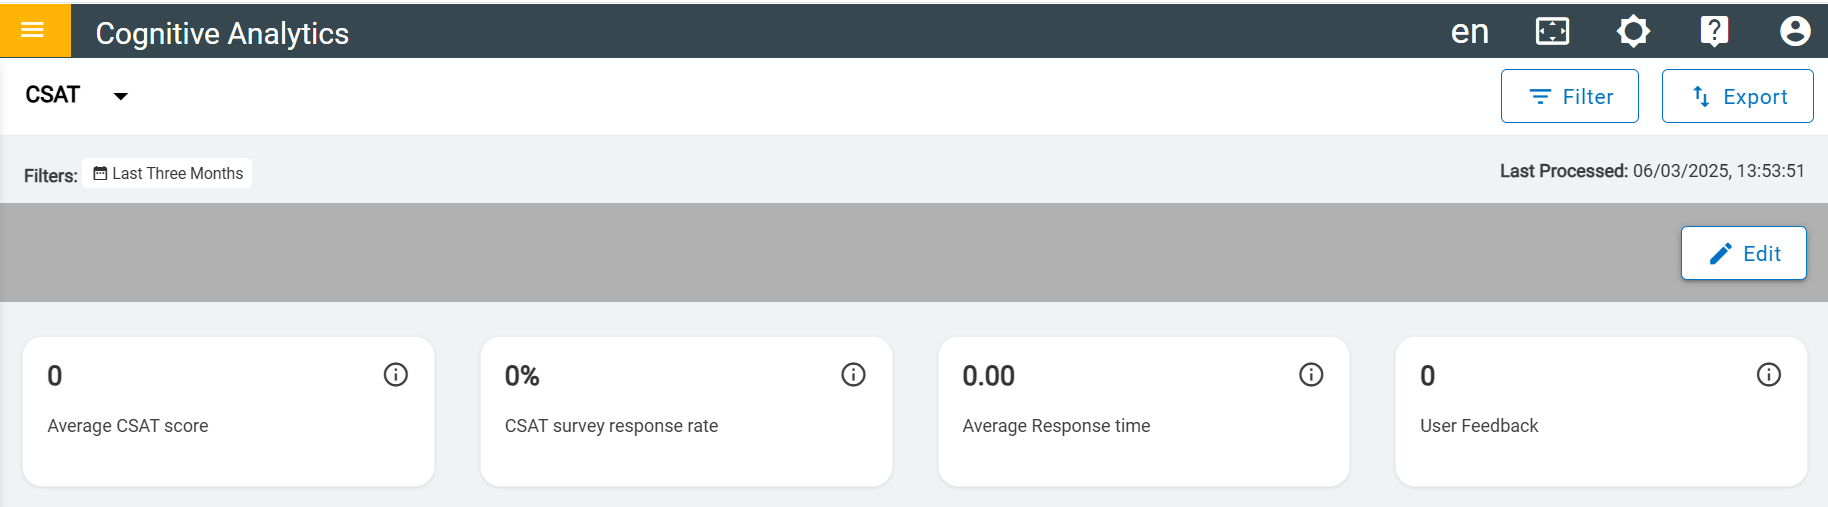The height and width of the screenshot is (507, 1828).
Task: Show info for User Feedback card
Action: pyautogui.click(x=1769, y=375)
